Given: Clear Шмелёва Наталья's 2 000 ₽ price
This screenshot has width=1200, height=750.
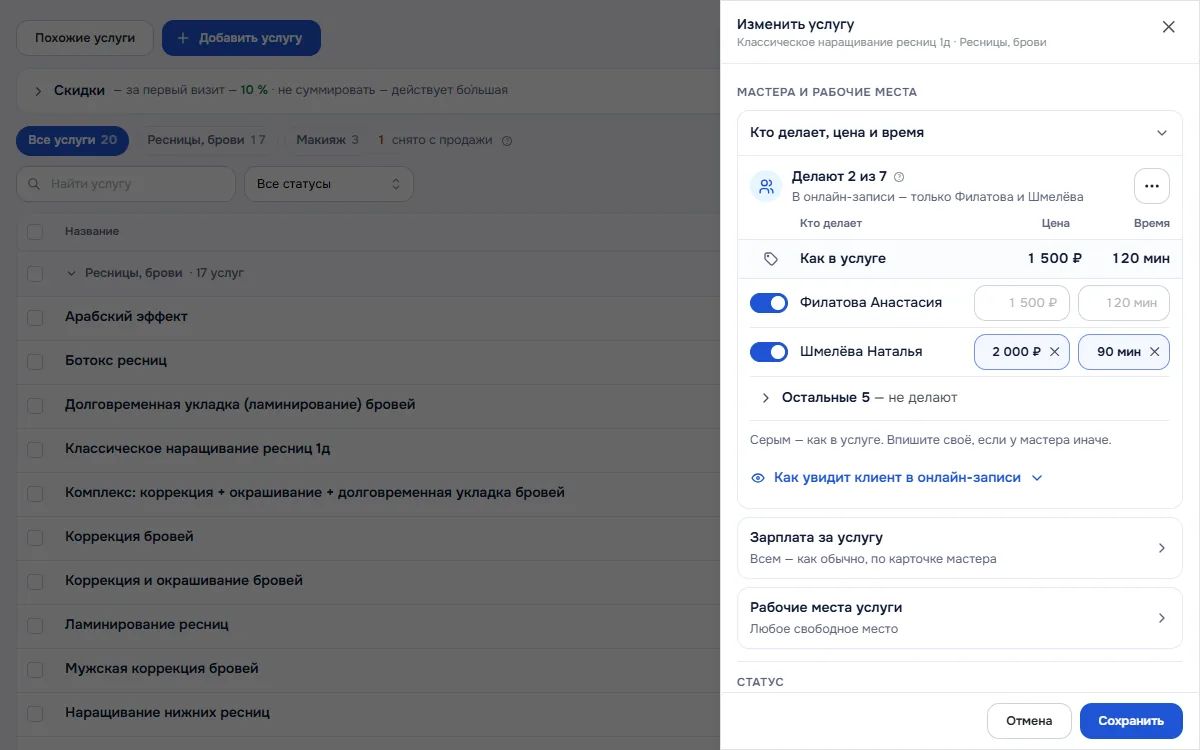Looking at the screenshot, I should 1054,352.
